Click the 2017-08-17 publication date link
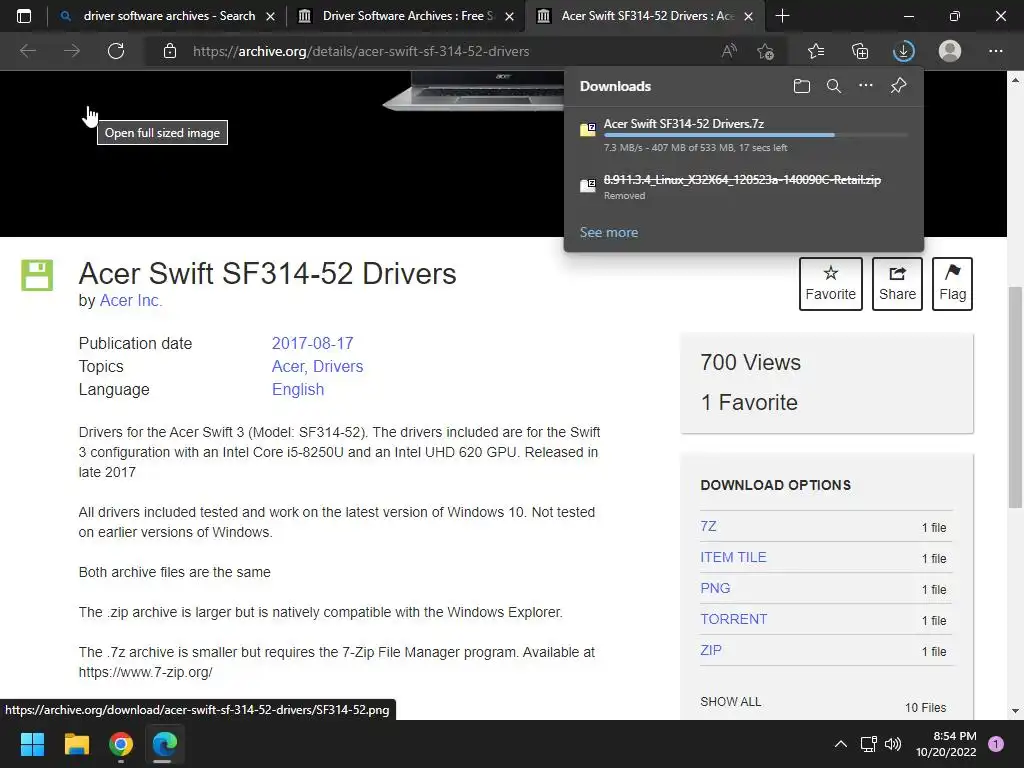This screenshot has width=1024, height=768. (x=312, y=344)
